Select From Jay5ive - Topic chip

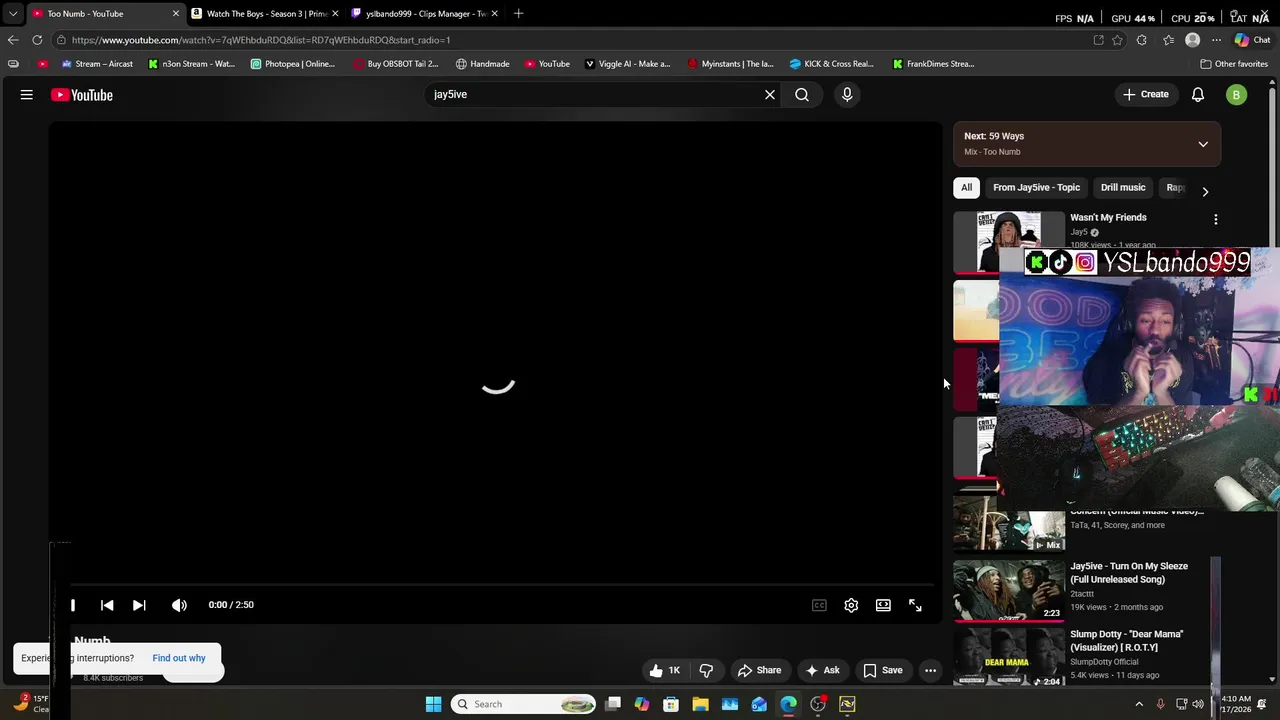click(x=1036, y=187)
